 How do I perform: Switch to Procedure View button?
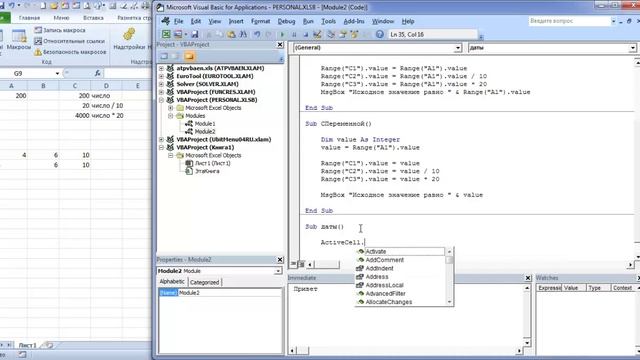coord(293,264)
